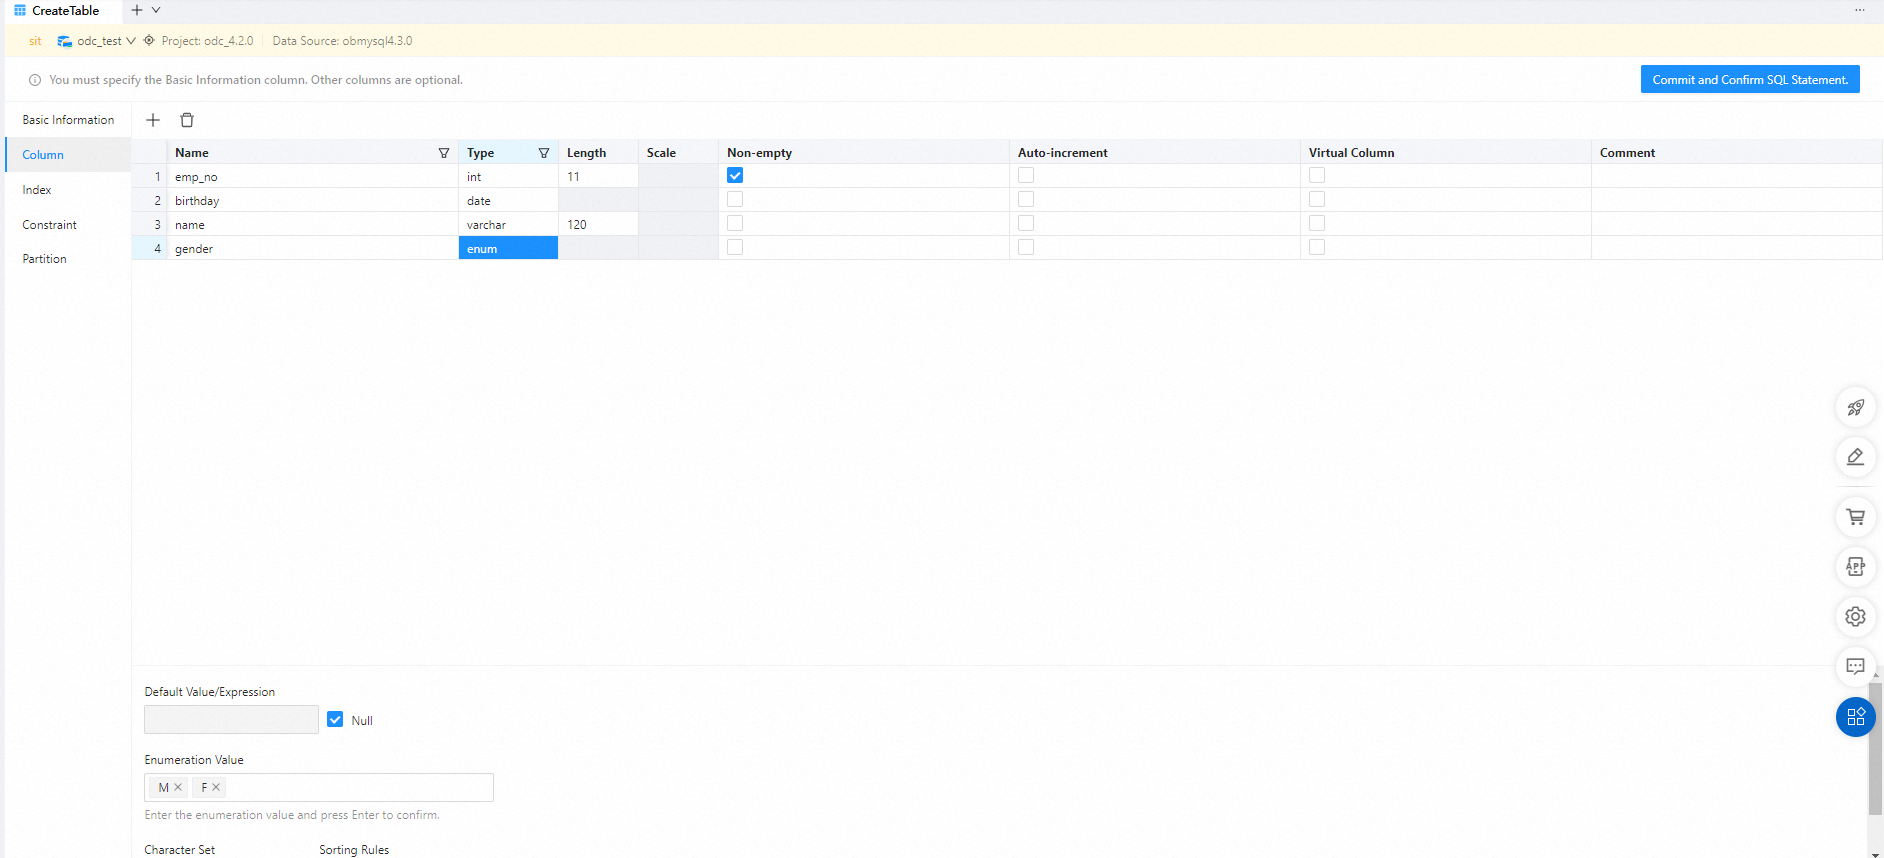Click Commit and Confirm SQL Statement button
Screen dimensions: 1884x858
click(1750, 80)
